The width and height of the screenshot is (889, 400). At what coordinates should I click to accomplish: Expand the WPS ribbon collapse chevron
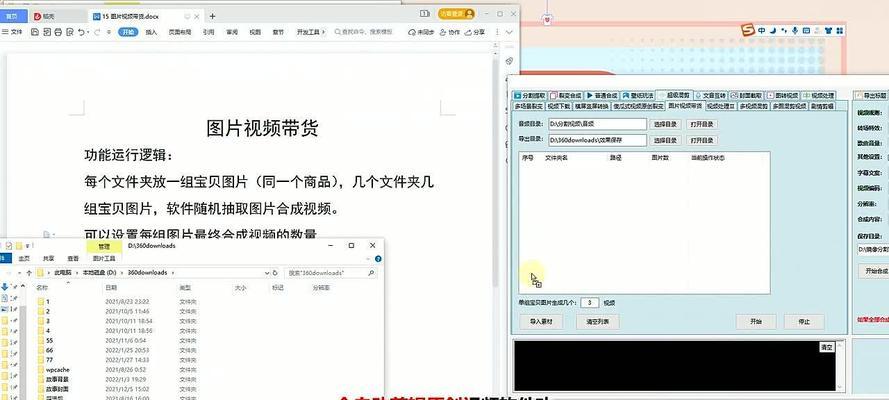pos(510,32)
